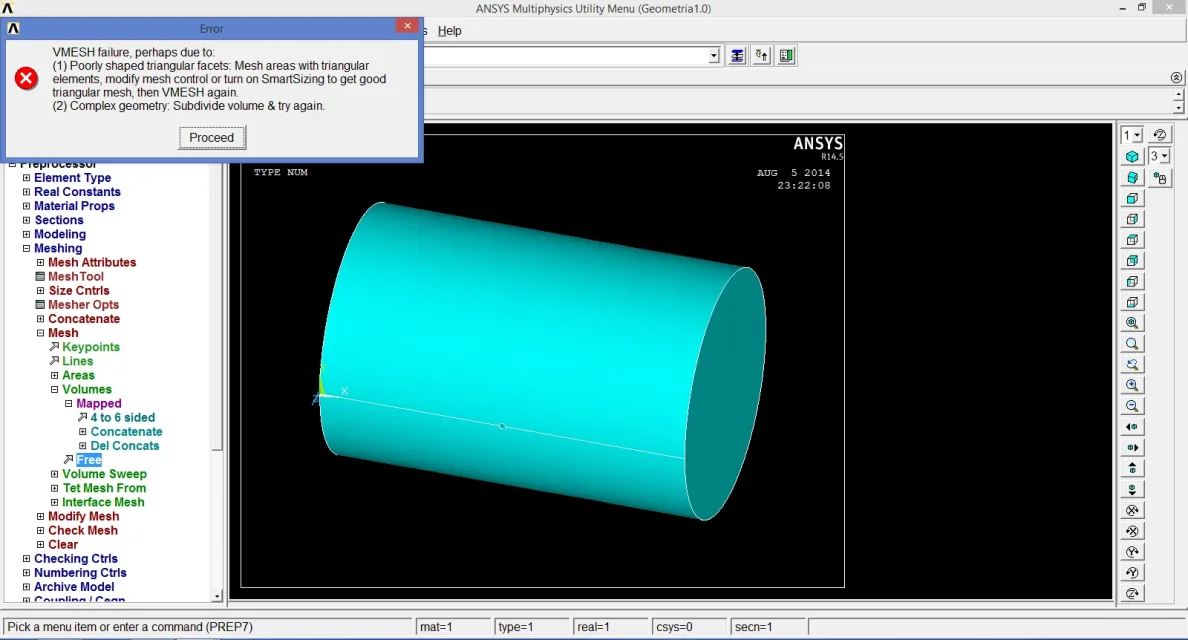Expand the Areas node under Mesh
This screenshot has width=1188, height=640.
55,376
